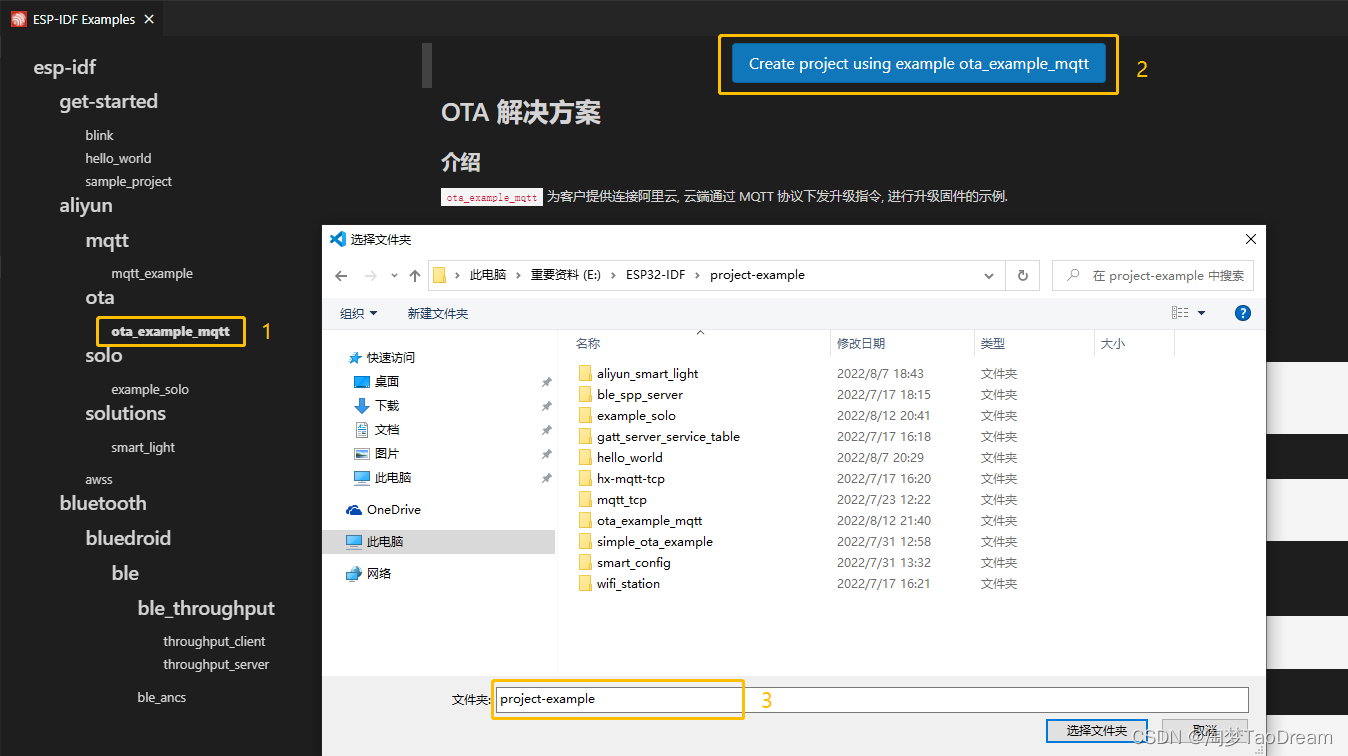The image size is (1348, 756).
Task: Click the 新建文件夹 button
Action: click(438, 313)
